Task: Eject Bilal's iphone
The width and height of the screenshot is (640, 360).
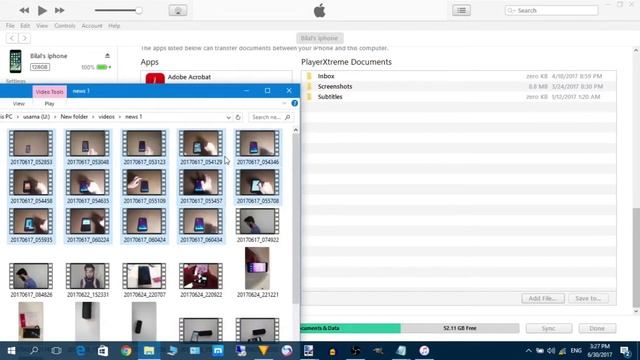Action: [x=107, y=56]
